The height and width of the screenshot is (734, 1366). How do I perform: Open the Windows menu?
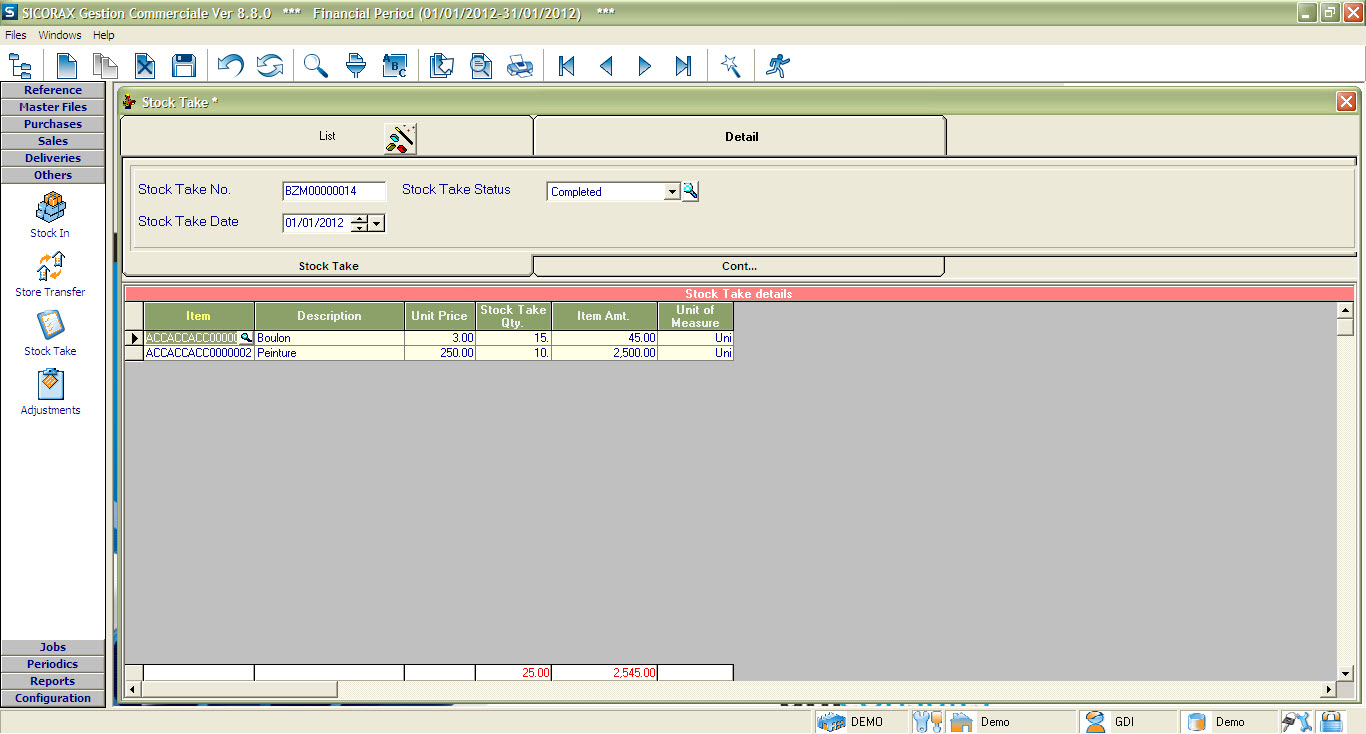60,35
